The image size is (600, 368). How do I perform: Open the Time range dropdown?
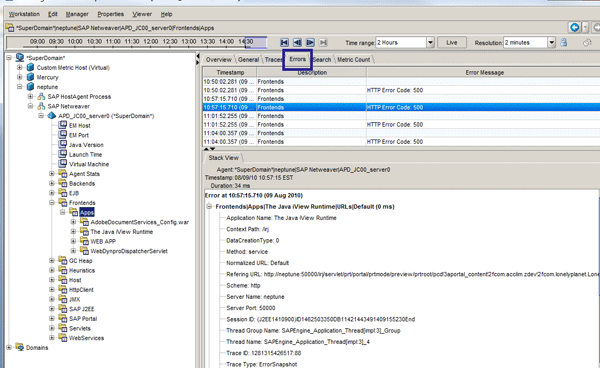pyautogui.click(x=430, y=42)
